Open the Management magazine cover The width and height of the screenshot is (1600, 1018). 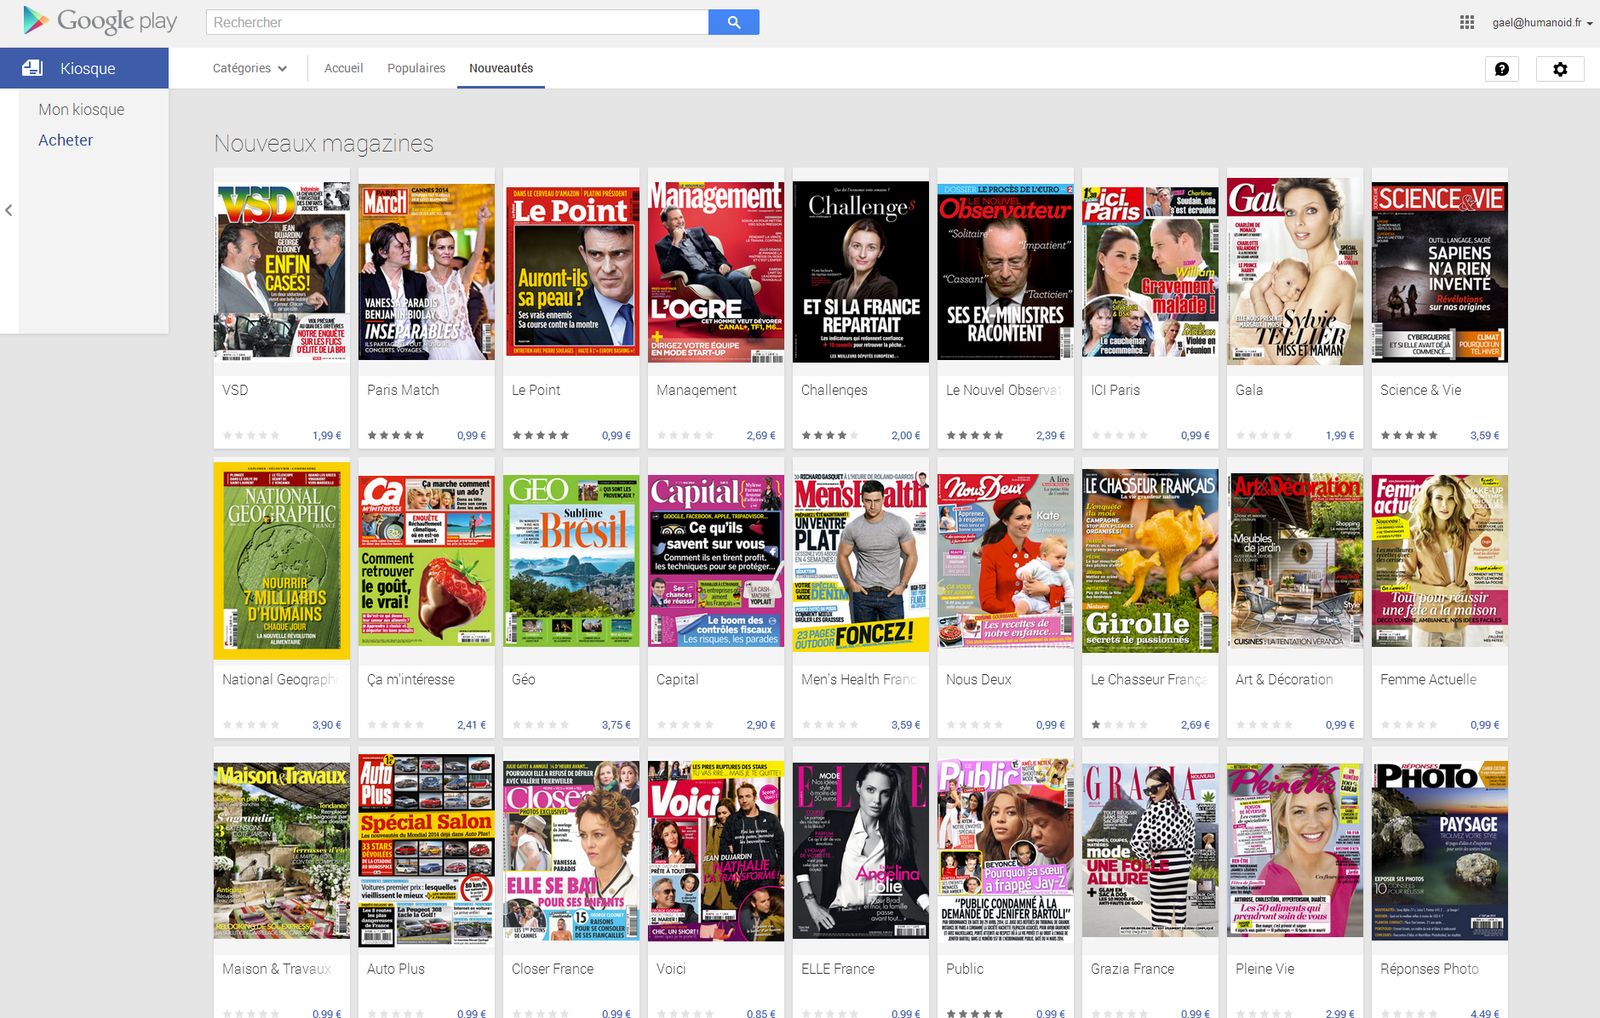716,271
